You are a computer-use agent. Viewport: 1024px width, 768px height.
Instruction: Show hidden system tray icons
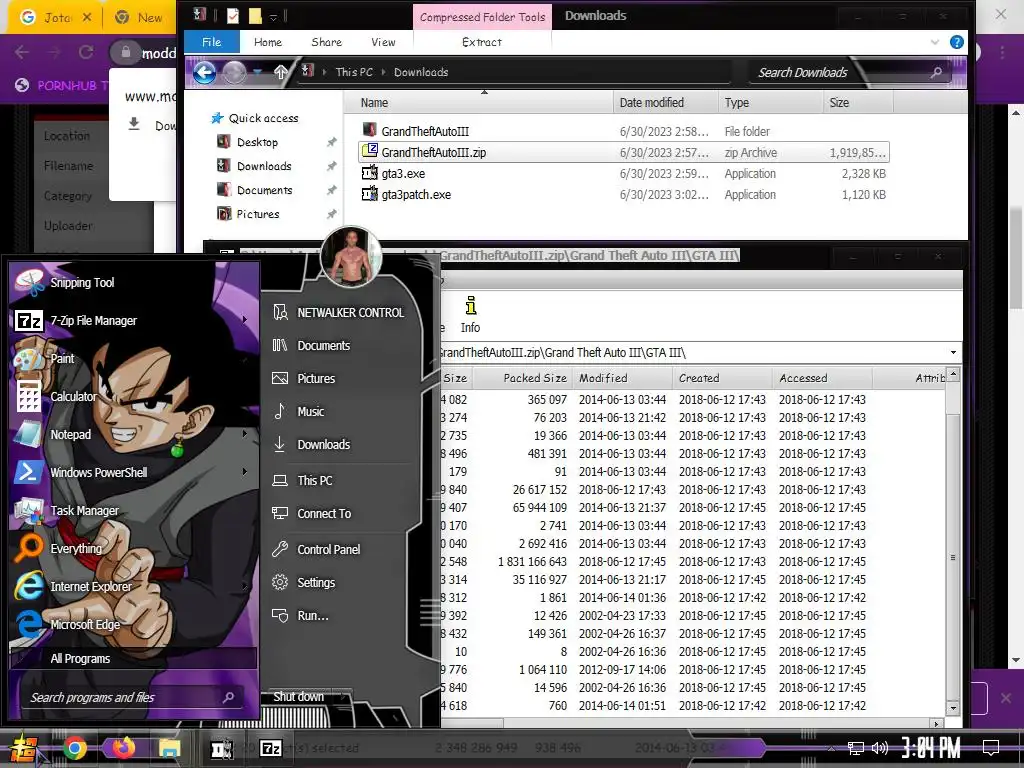831,749
